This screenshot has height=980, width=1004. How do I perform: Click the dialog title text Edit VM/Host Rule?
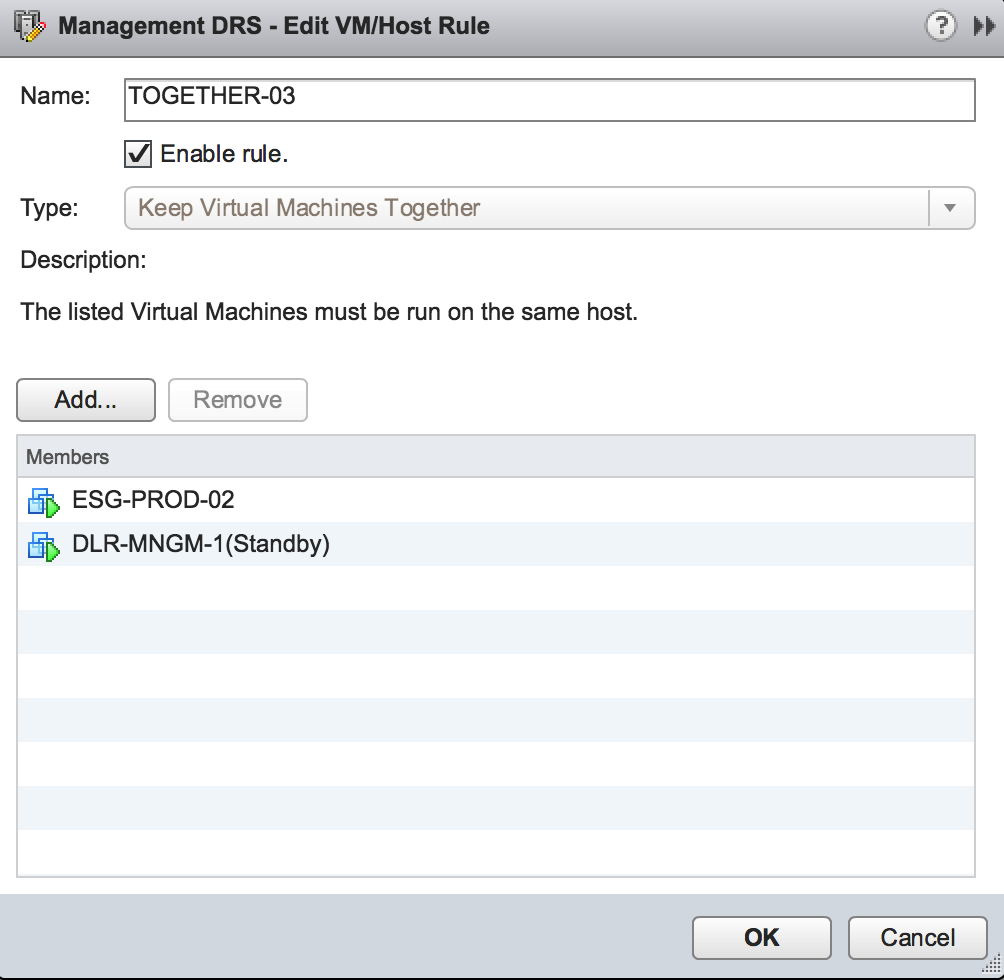(386, 26)
